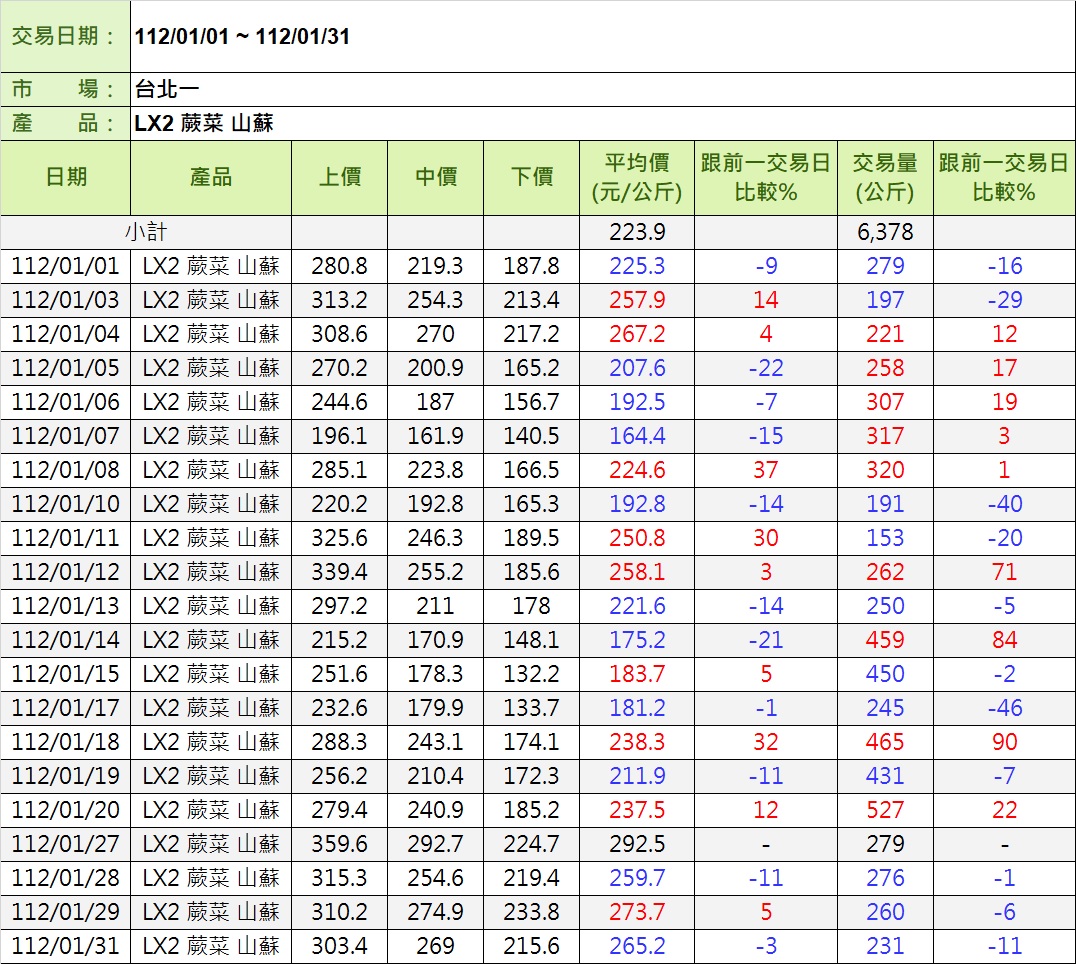This screenshot has width=1076, height=964.
Task: Click the 下價 column header
Action: (531, 177)
